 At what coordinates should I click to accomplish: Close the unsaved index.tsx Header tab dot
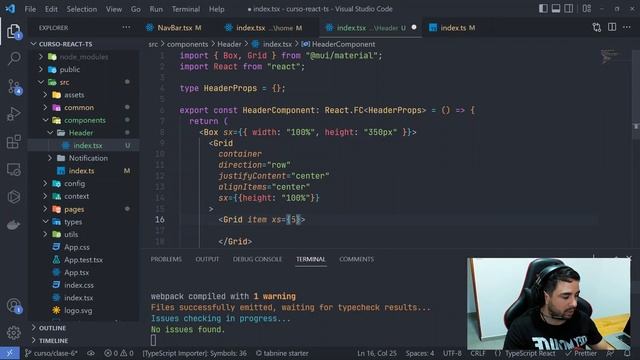pos(414,27)
